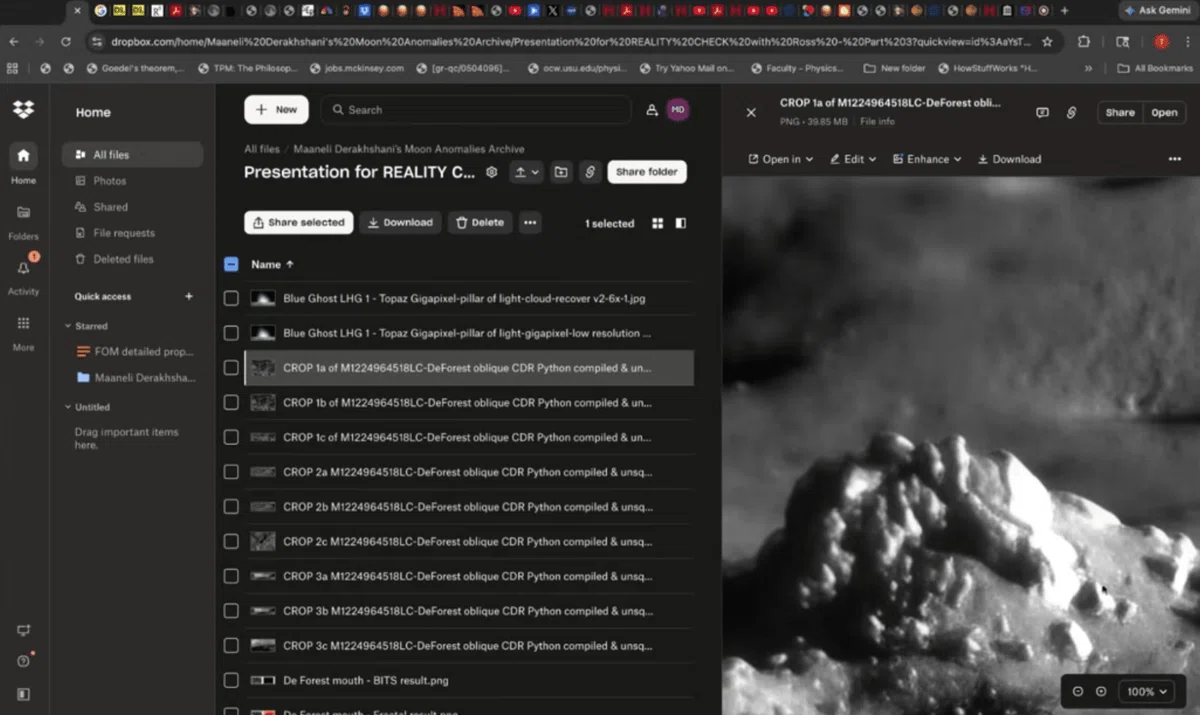
Task: Click the folder settings gear icon
Action: 492,172
